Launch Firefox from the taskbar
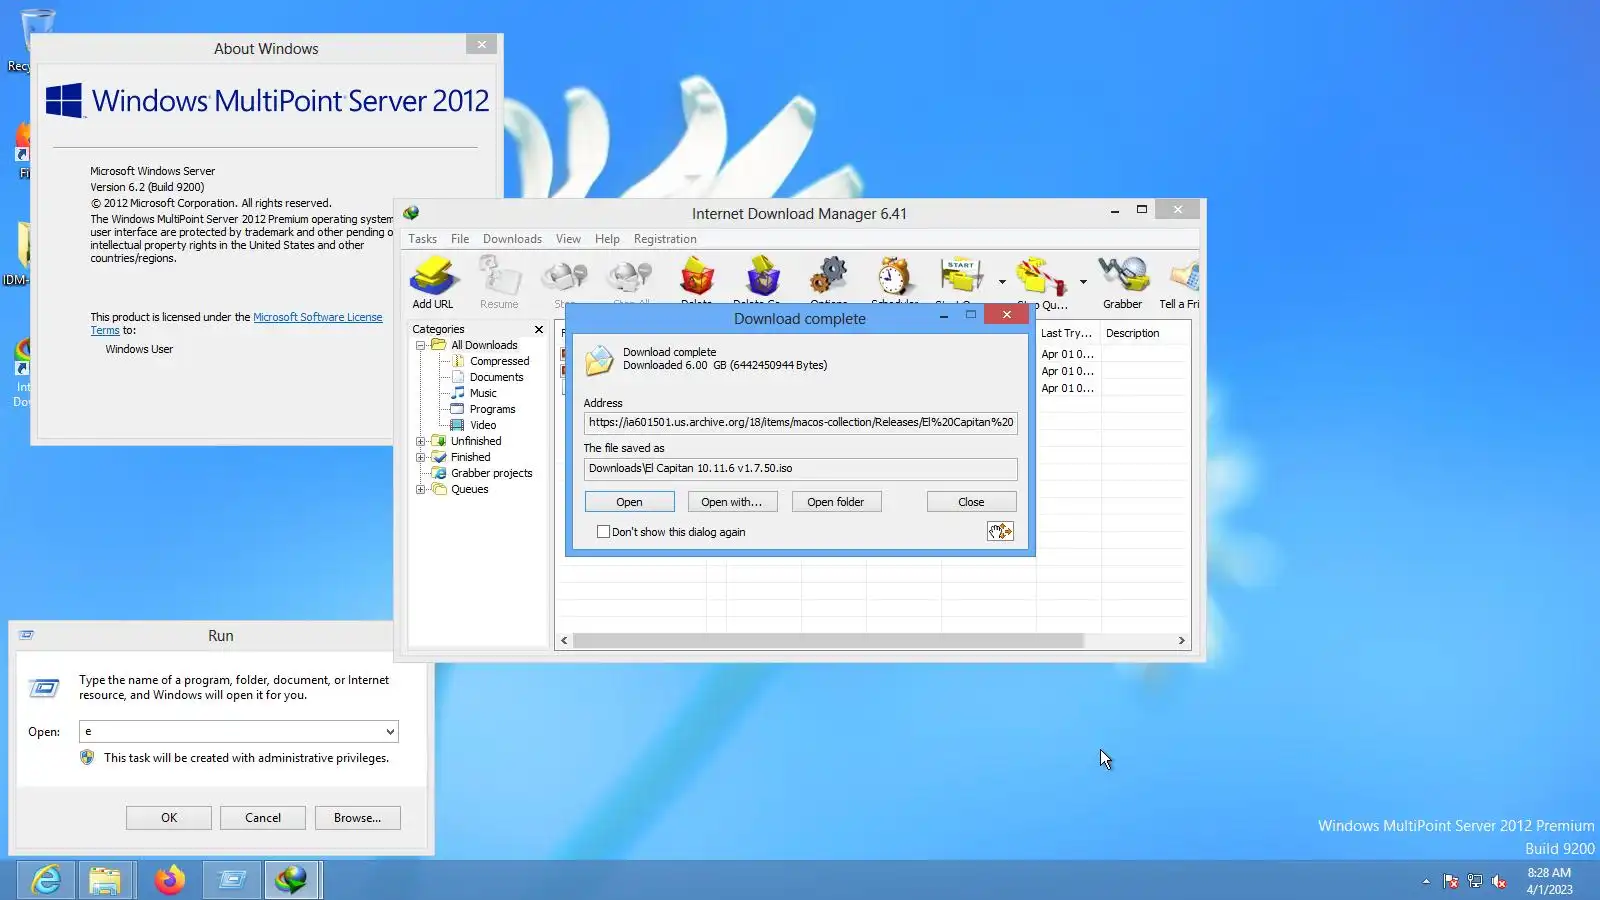This screenshot has width=1600, height=900. [x=170, y=880]
